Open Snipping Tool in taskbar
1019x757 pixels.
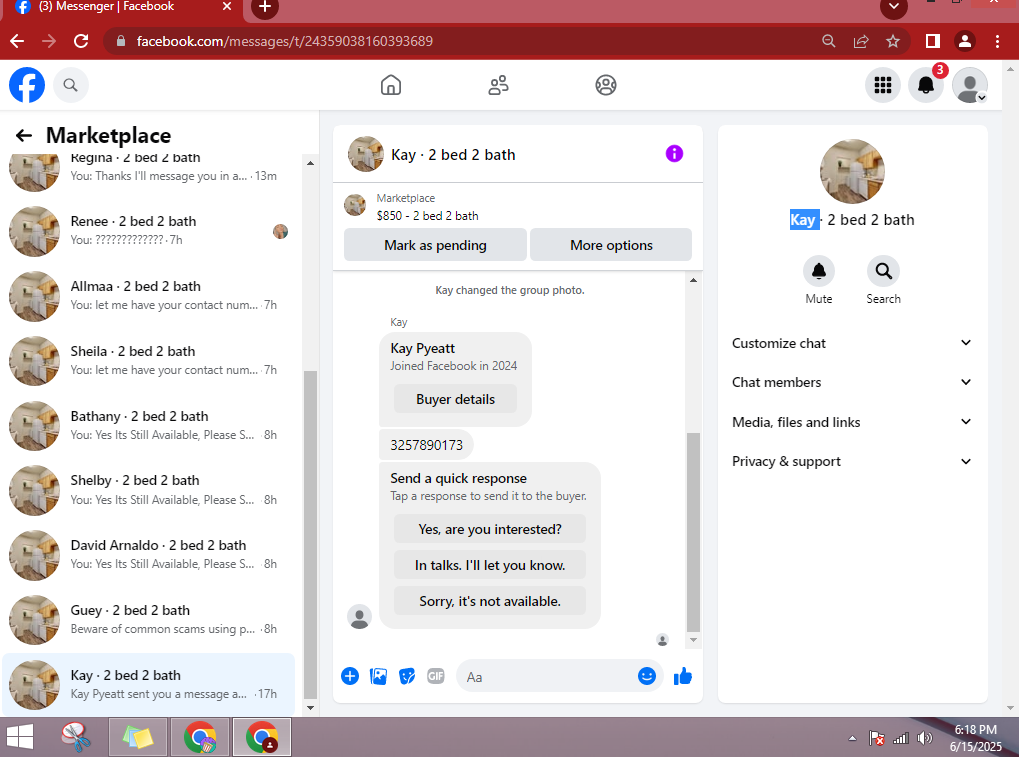point(76,738)
